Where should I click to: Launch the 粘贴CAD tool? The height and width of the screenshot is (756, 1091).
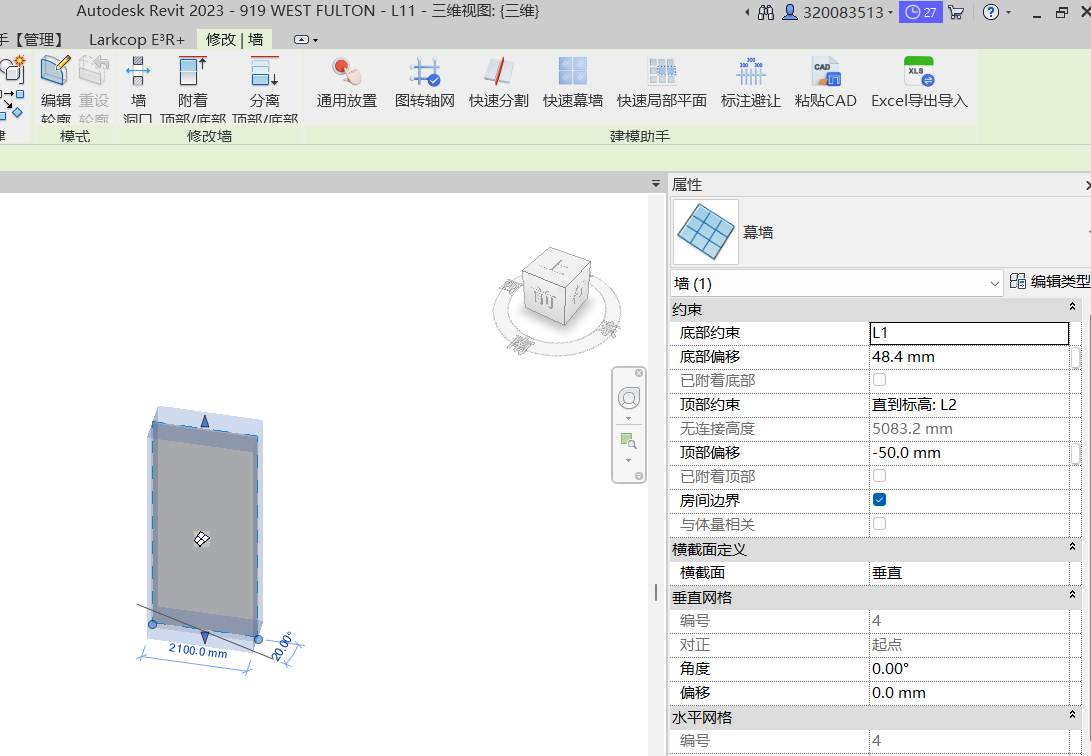tap(825, 74)
